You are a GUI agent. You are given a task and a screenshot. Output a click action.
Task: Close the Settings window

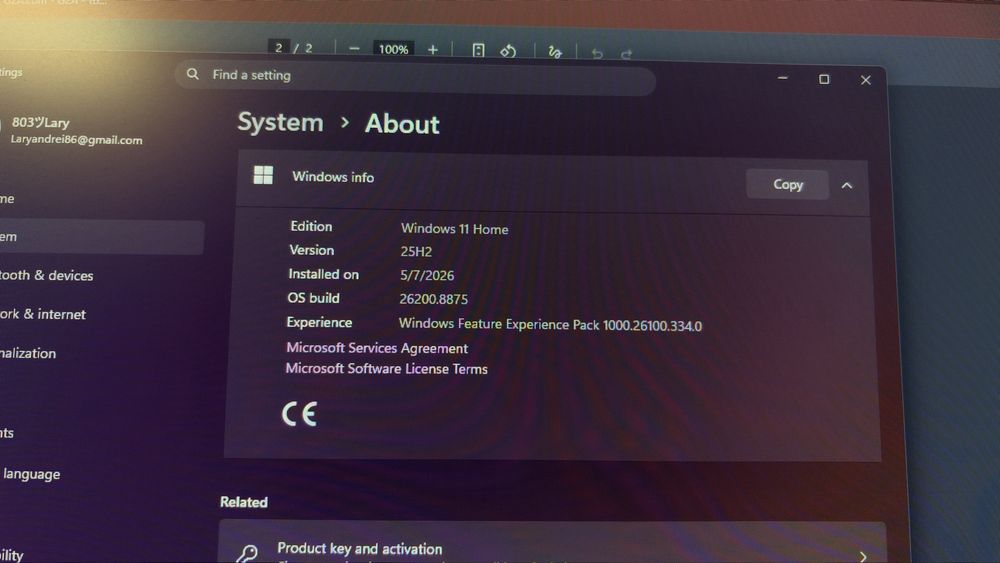(865, 80)
